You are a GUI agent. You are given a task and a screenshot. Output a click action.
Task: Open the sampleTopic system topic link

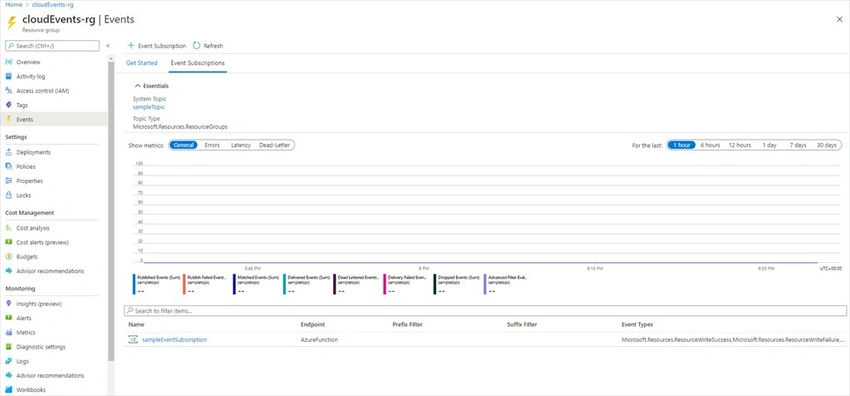coord(149,107)
